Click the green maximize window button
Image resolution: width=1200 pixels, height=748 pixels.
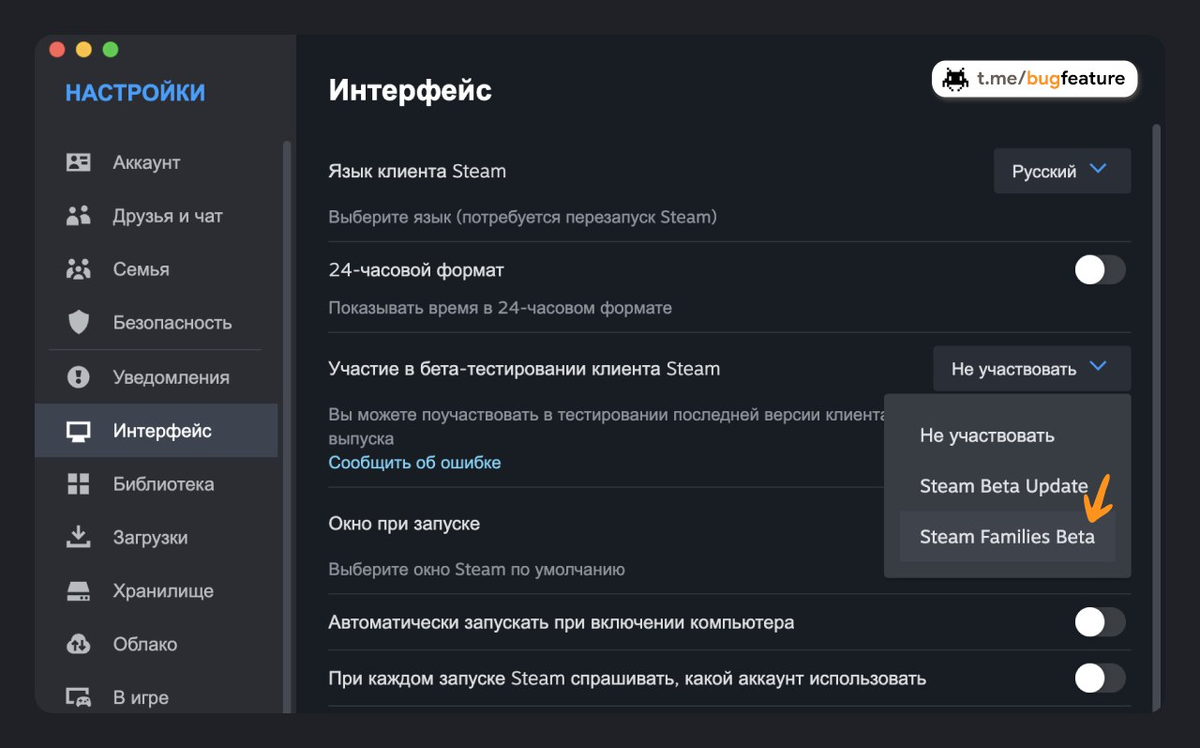pos(110,49)
